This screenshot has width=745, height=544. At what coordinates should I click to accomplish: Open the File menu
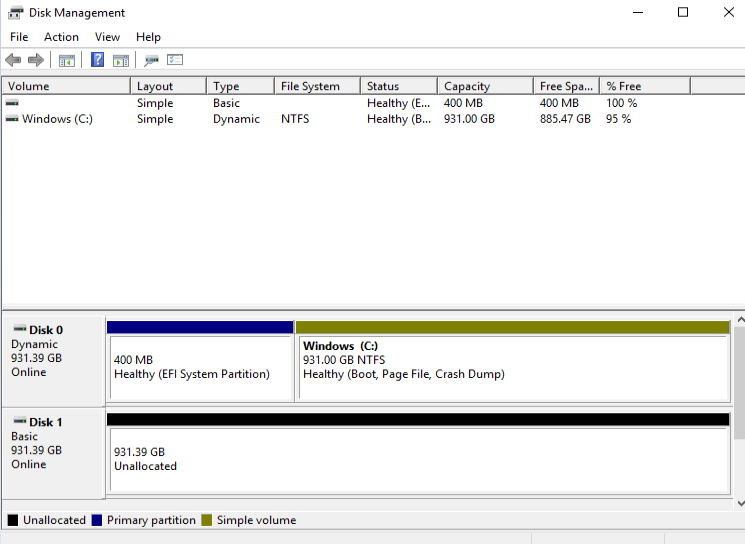point(19,37)
